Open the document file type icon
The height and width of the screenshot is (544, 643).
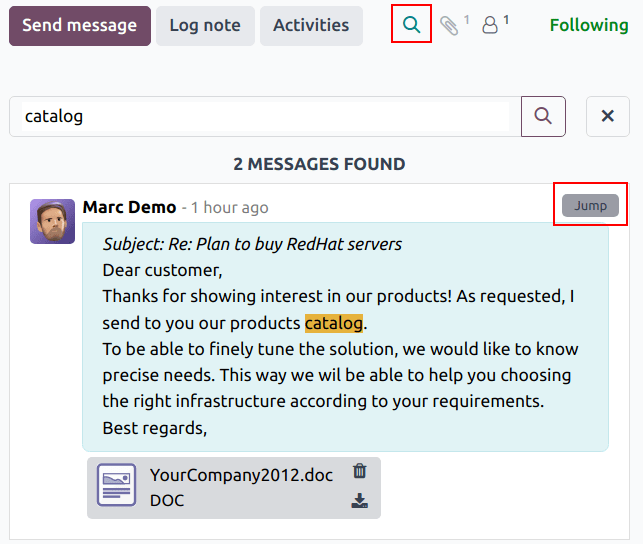[x=117, y=487]
